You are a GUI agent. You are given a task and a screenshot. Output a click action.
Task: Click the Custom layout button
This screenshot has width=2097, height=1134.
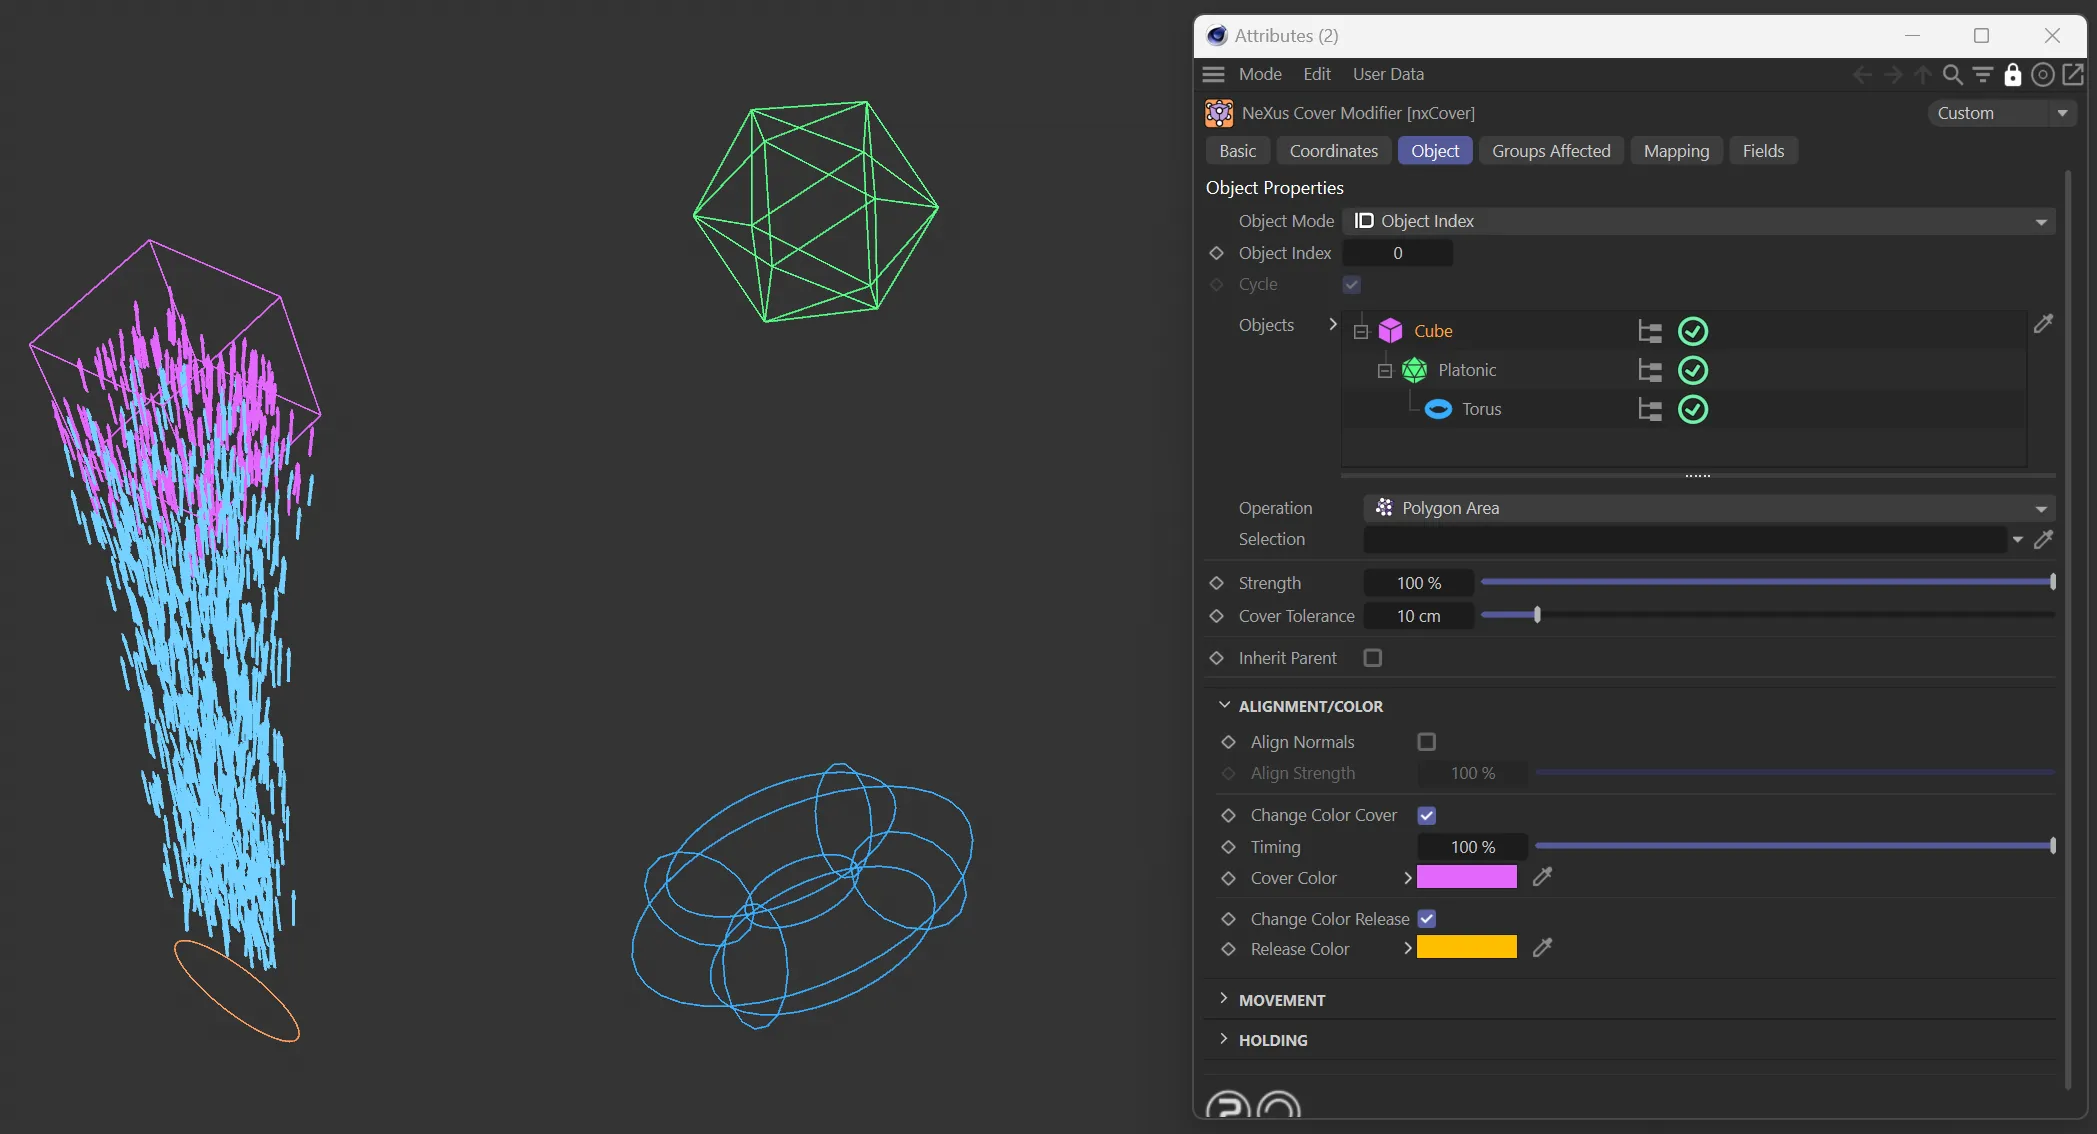tap(2001, 114)
